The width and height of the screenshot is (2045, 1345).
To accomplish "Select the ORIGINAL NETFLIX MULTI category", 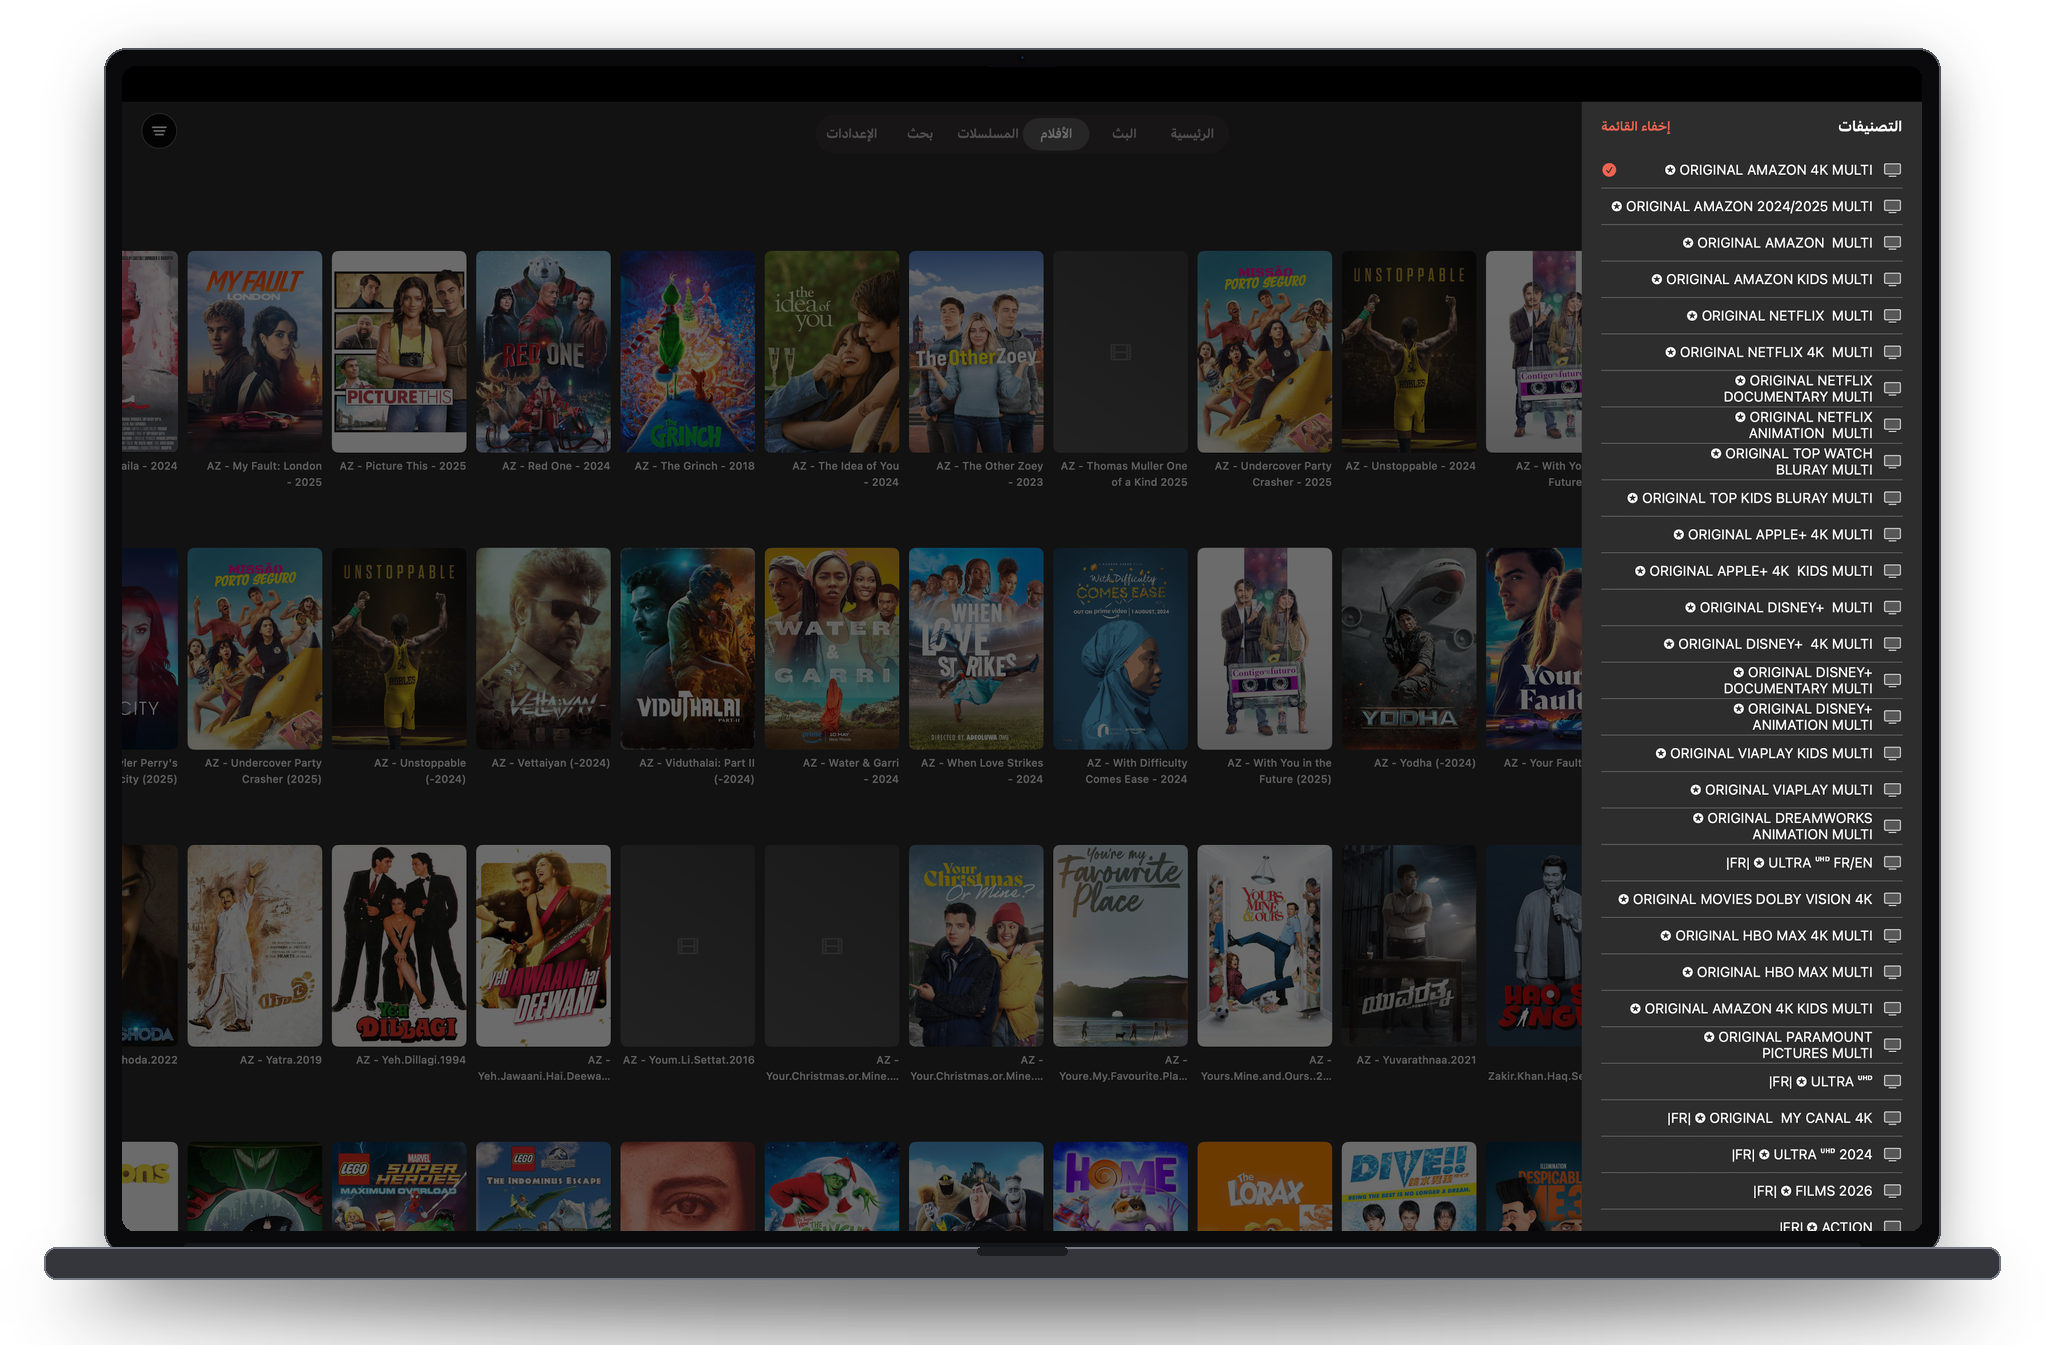I will (x=1751, y=316).
